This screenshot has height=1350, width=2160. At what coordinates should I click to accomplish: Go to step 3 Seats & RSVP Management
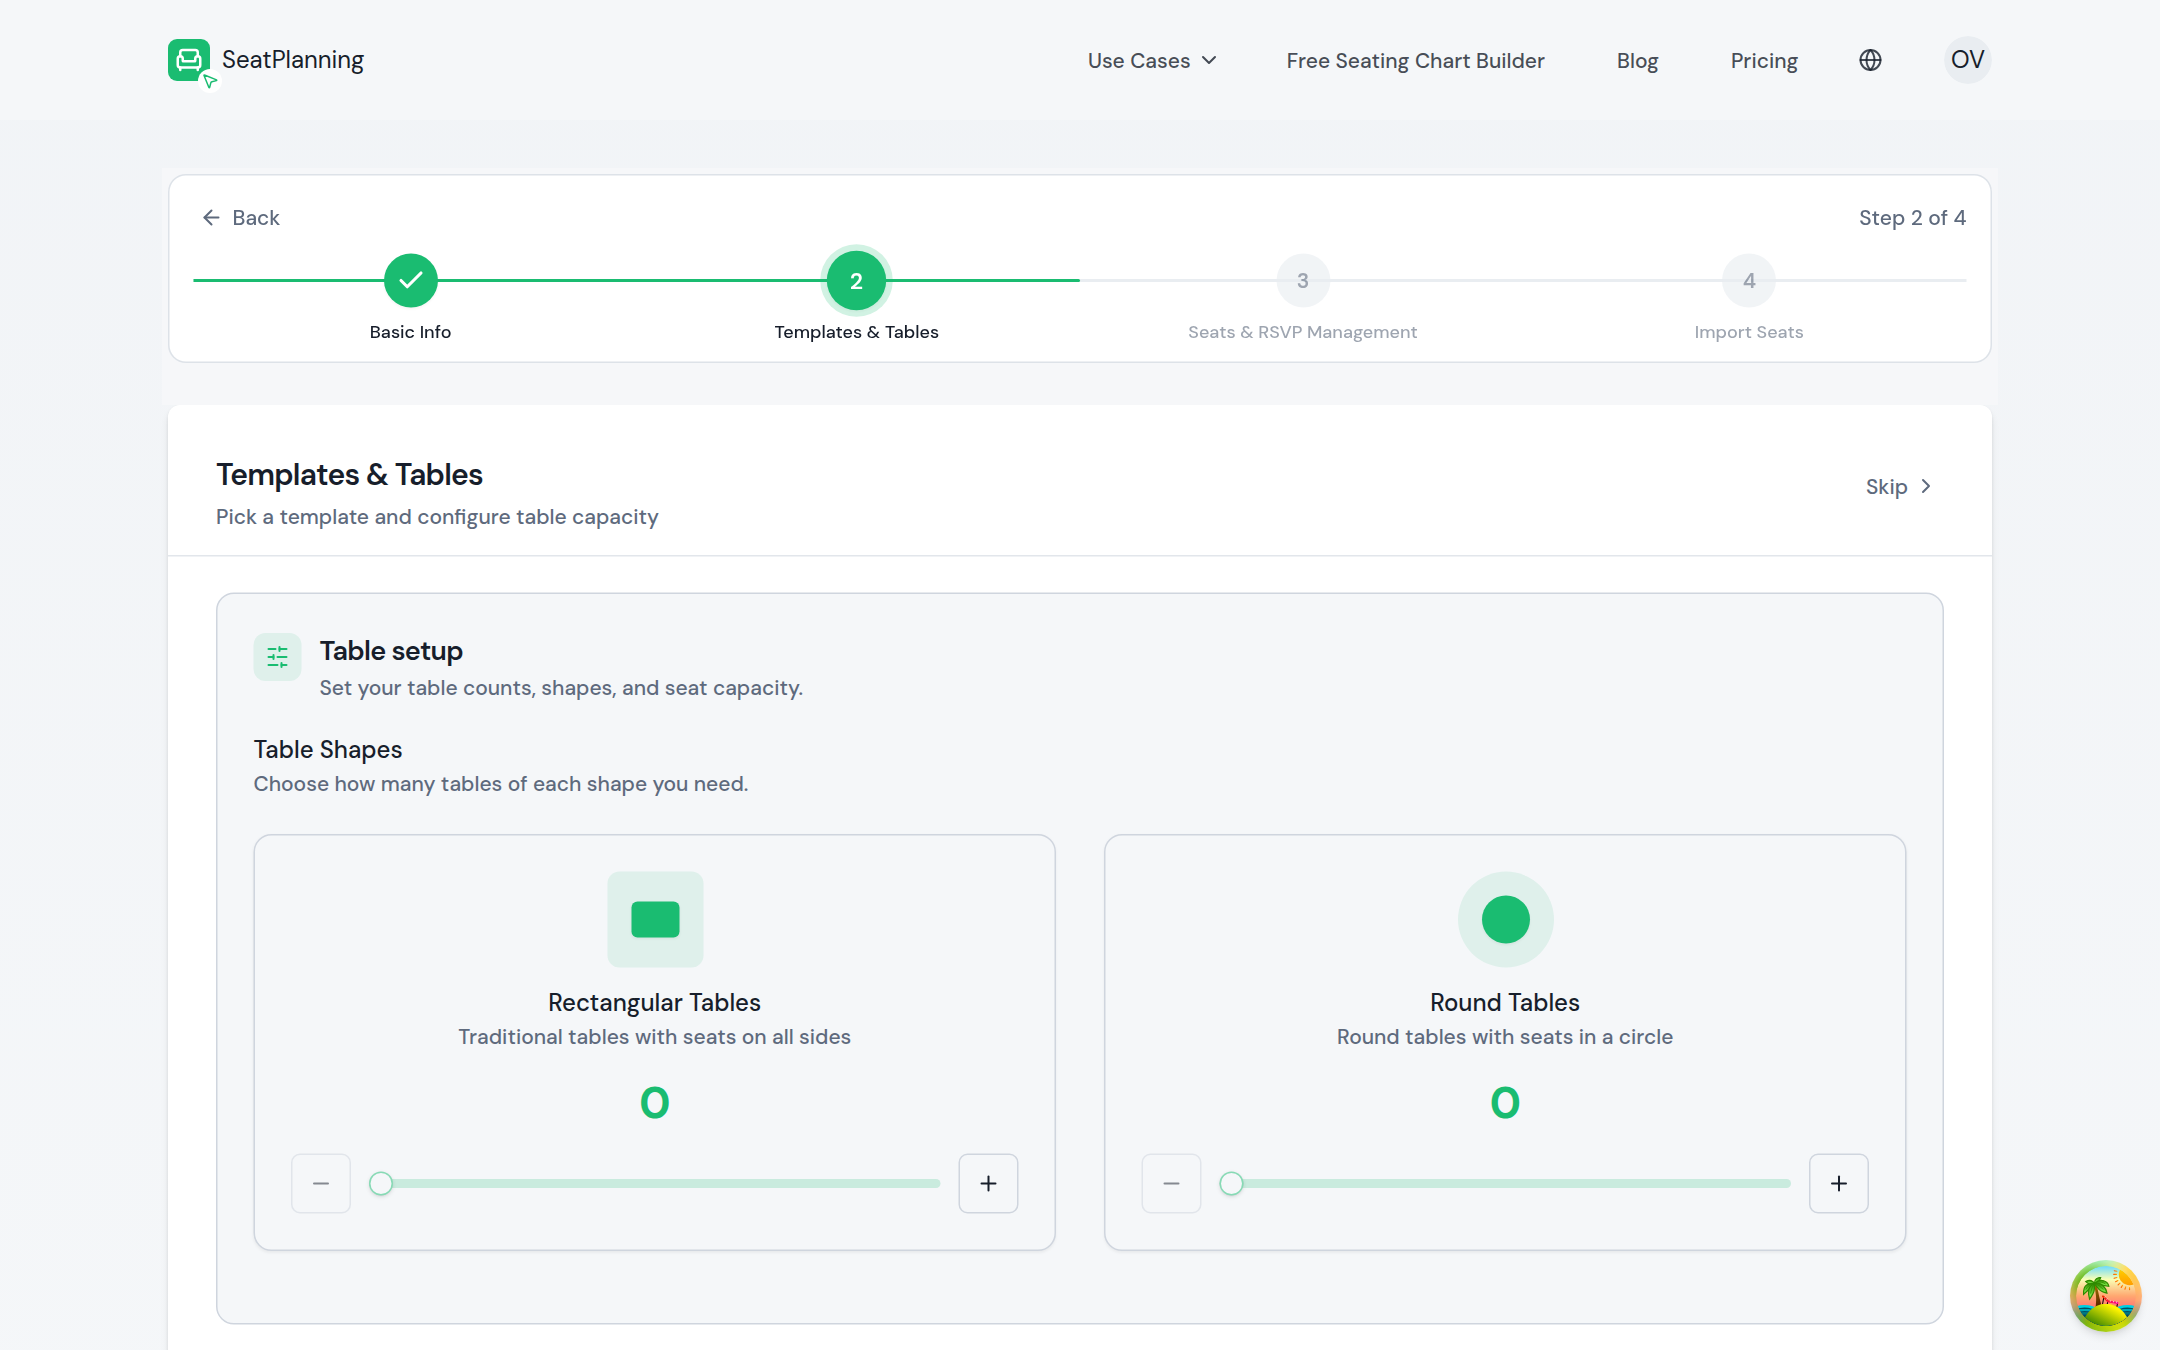tap(1302, 281)
